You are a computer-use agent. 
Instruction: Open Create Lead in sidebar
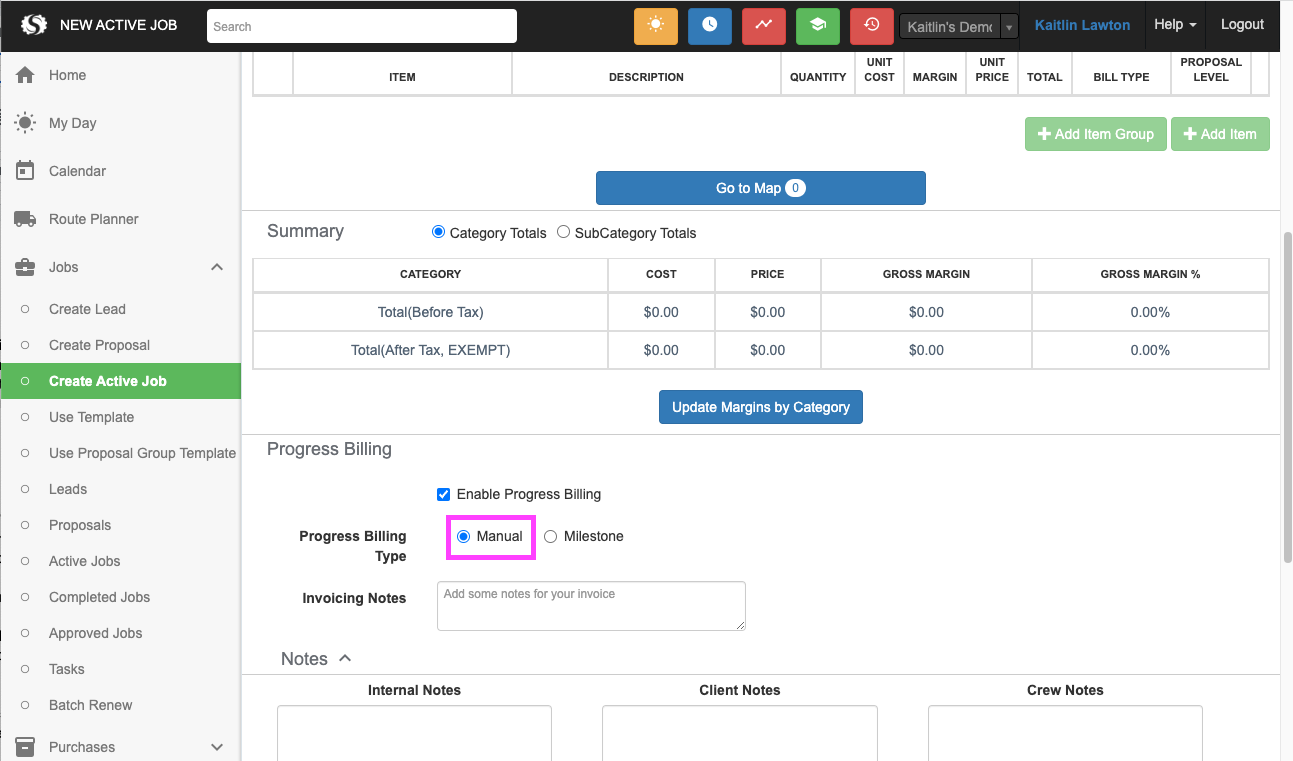pyautogui.click(x=87, y=309)
